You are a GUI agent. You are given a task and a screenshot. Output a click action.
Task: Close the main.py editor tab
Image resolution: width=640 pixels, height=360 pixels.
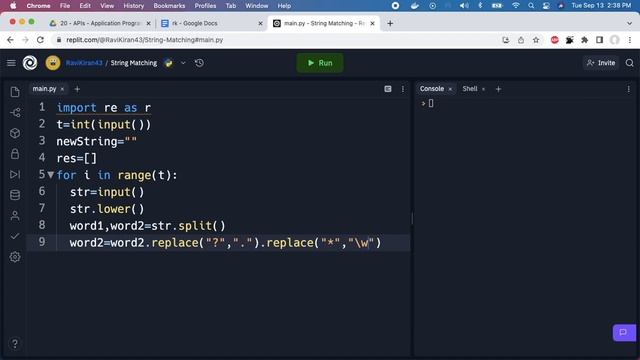point(62,89)
